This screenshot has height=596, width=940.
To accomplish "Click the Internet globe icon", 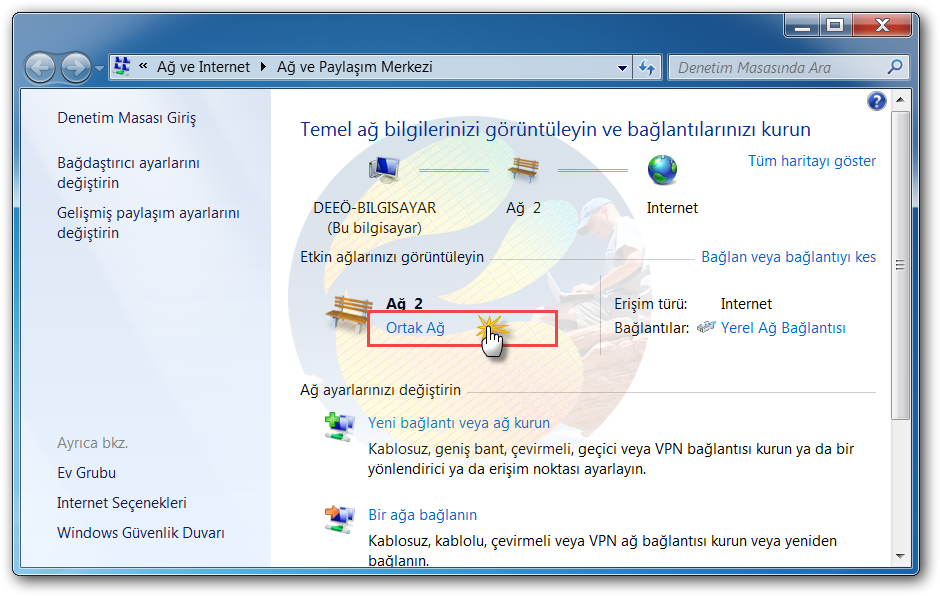I will pyautogui.click(x=662, y=170).
